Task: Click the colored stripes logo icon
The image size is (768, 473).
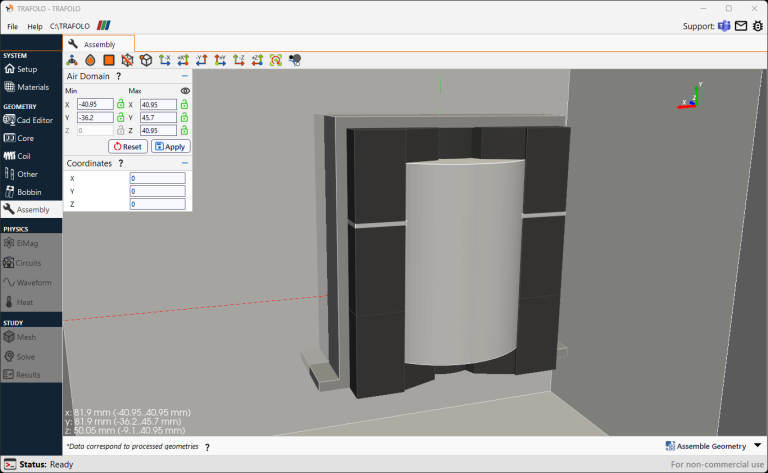Action: pos(103,25)
